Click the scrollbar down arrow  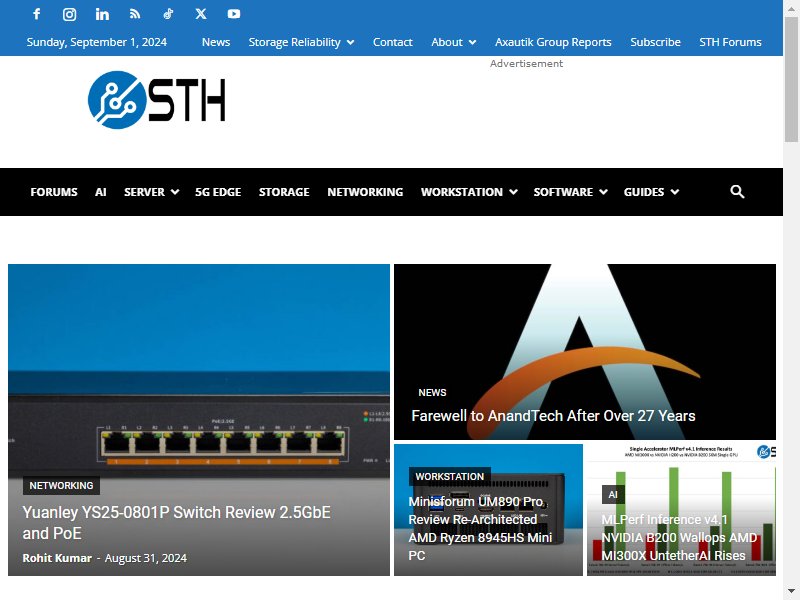[x=791, y=592]
